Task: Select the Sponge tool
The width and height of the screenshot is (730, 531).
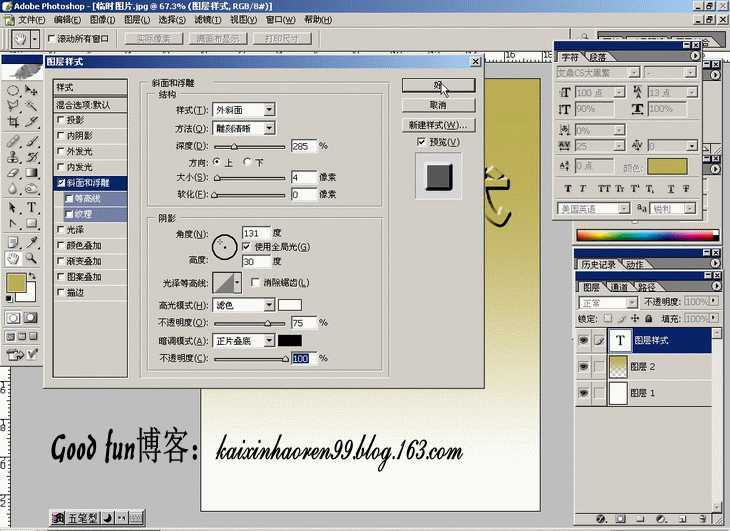Action: [31, 188]
